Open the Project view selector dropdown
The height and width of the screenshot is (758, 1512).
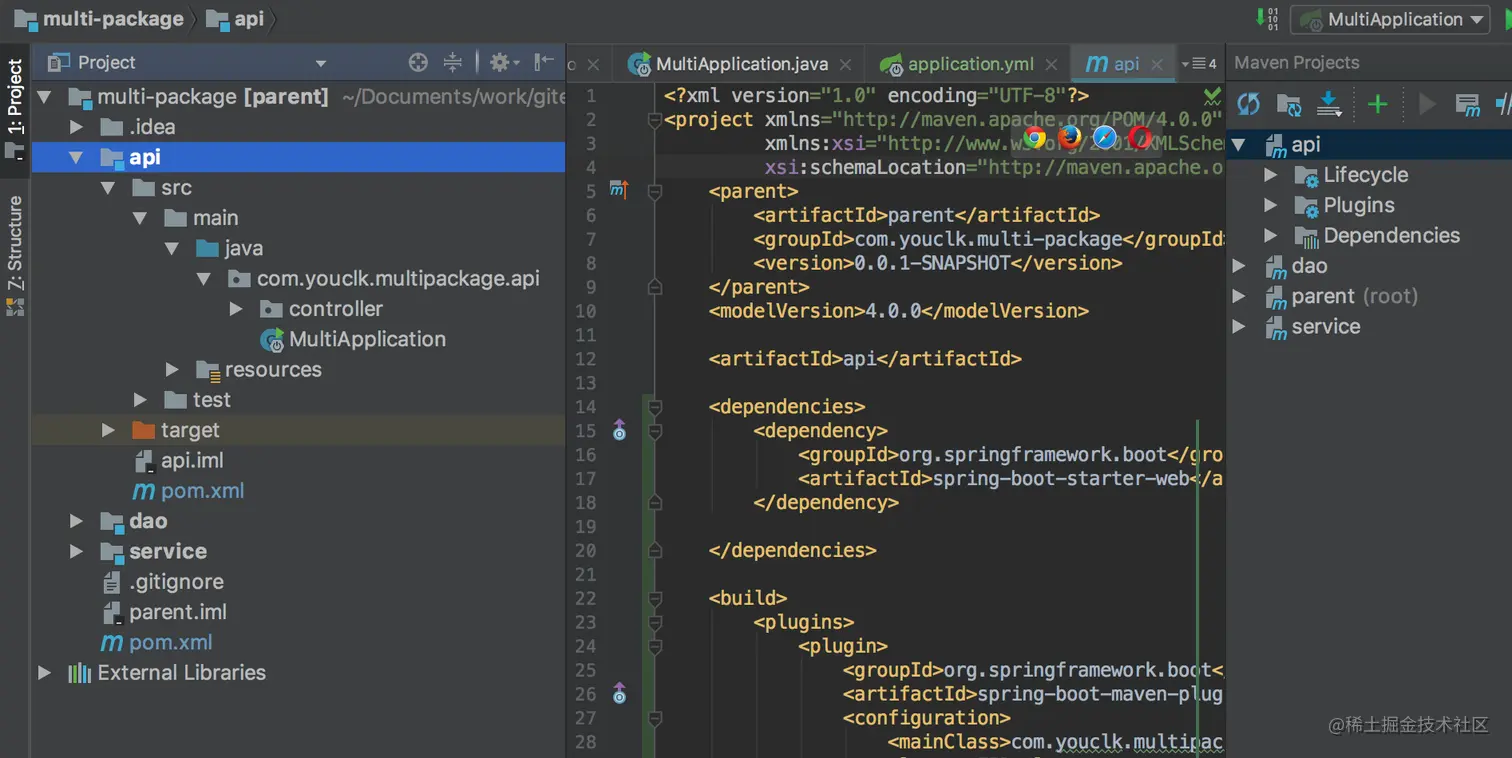tap(321, 63)
